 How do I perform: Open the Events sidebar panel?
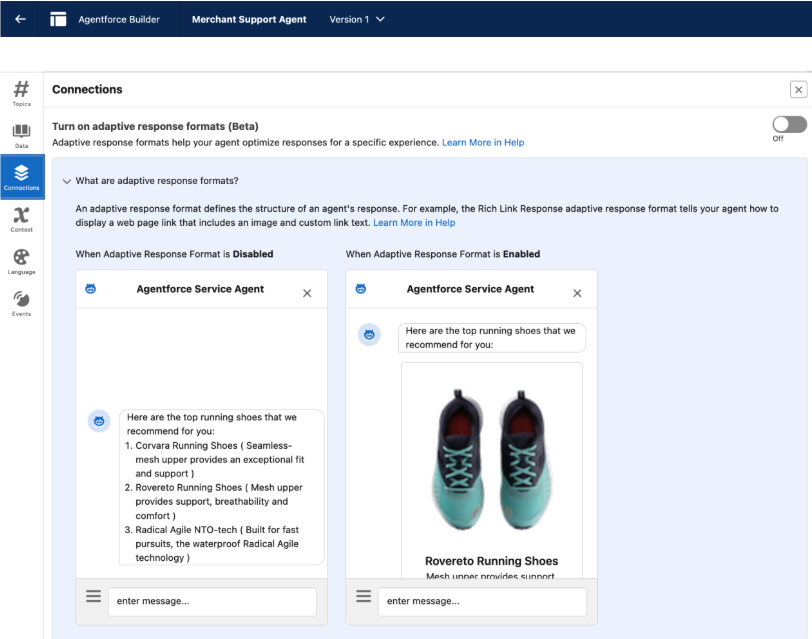coord(21,302)
